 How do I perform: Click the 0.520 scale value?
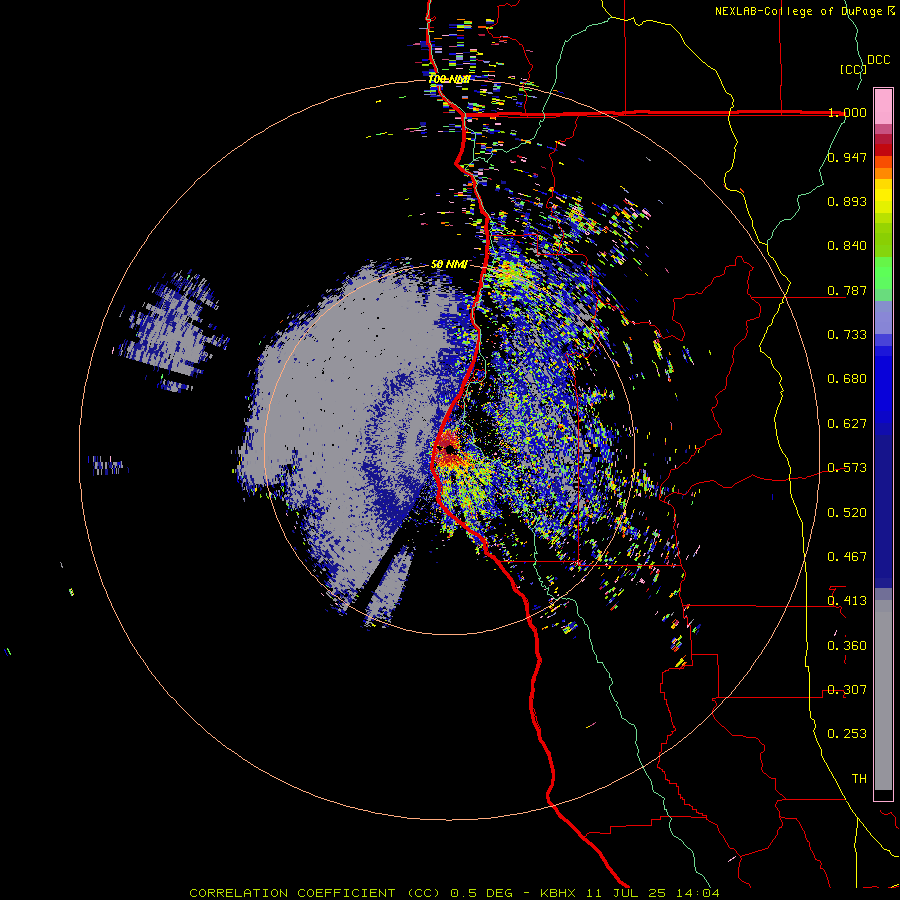847,513
